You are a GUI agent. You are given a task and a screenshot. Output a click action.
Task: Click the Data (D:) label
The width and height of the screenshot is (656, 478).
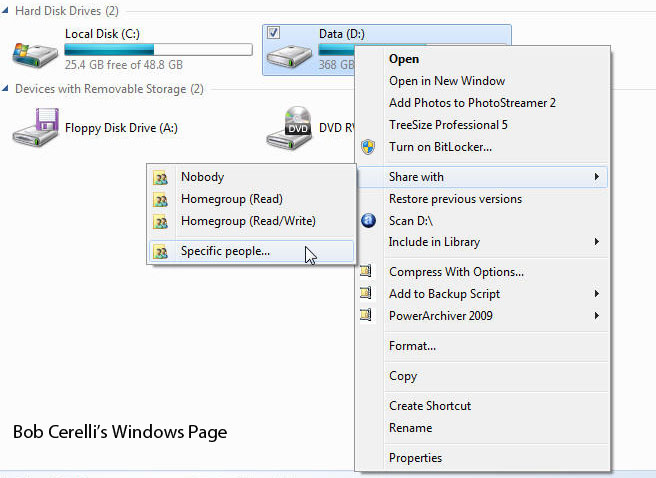[x=342, y=34]
